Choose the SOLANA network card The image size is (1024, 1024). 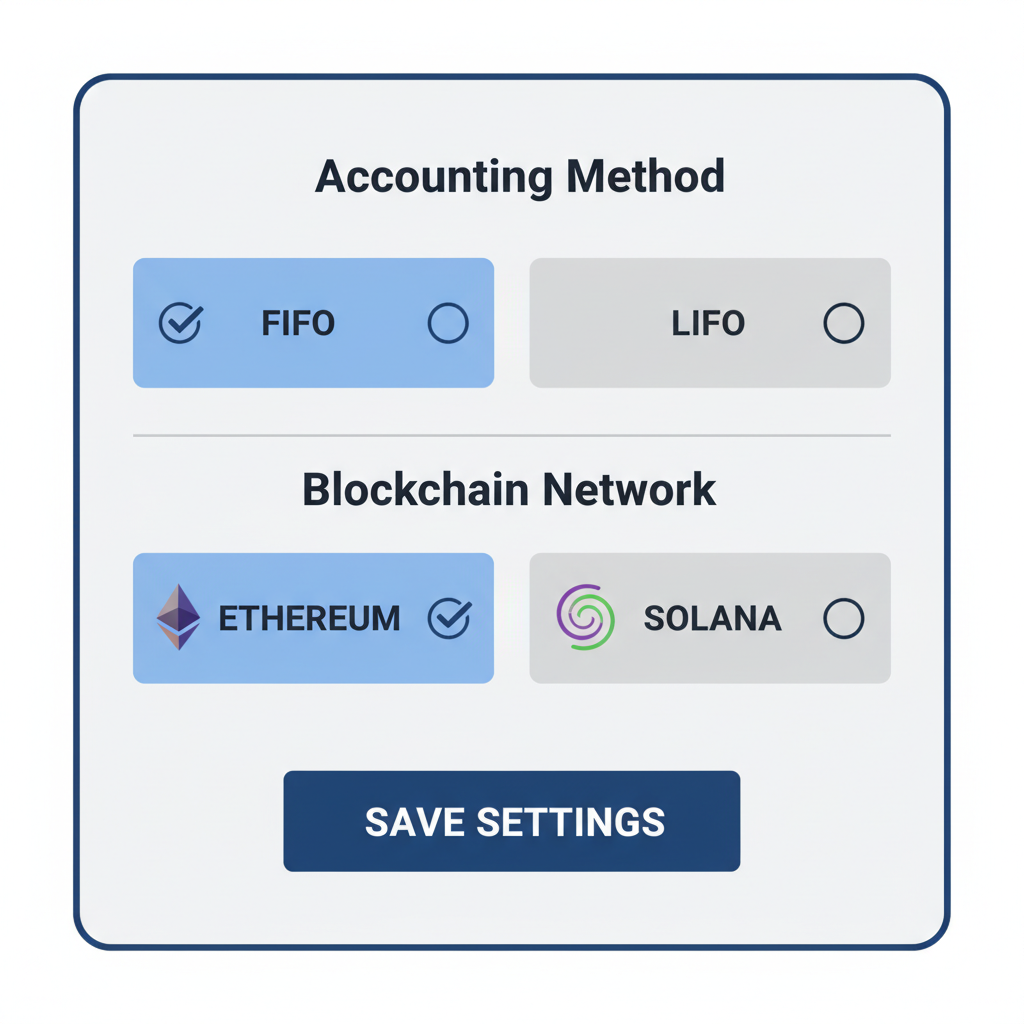tap(709, 618)
